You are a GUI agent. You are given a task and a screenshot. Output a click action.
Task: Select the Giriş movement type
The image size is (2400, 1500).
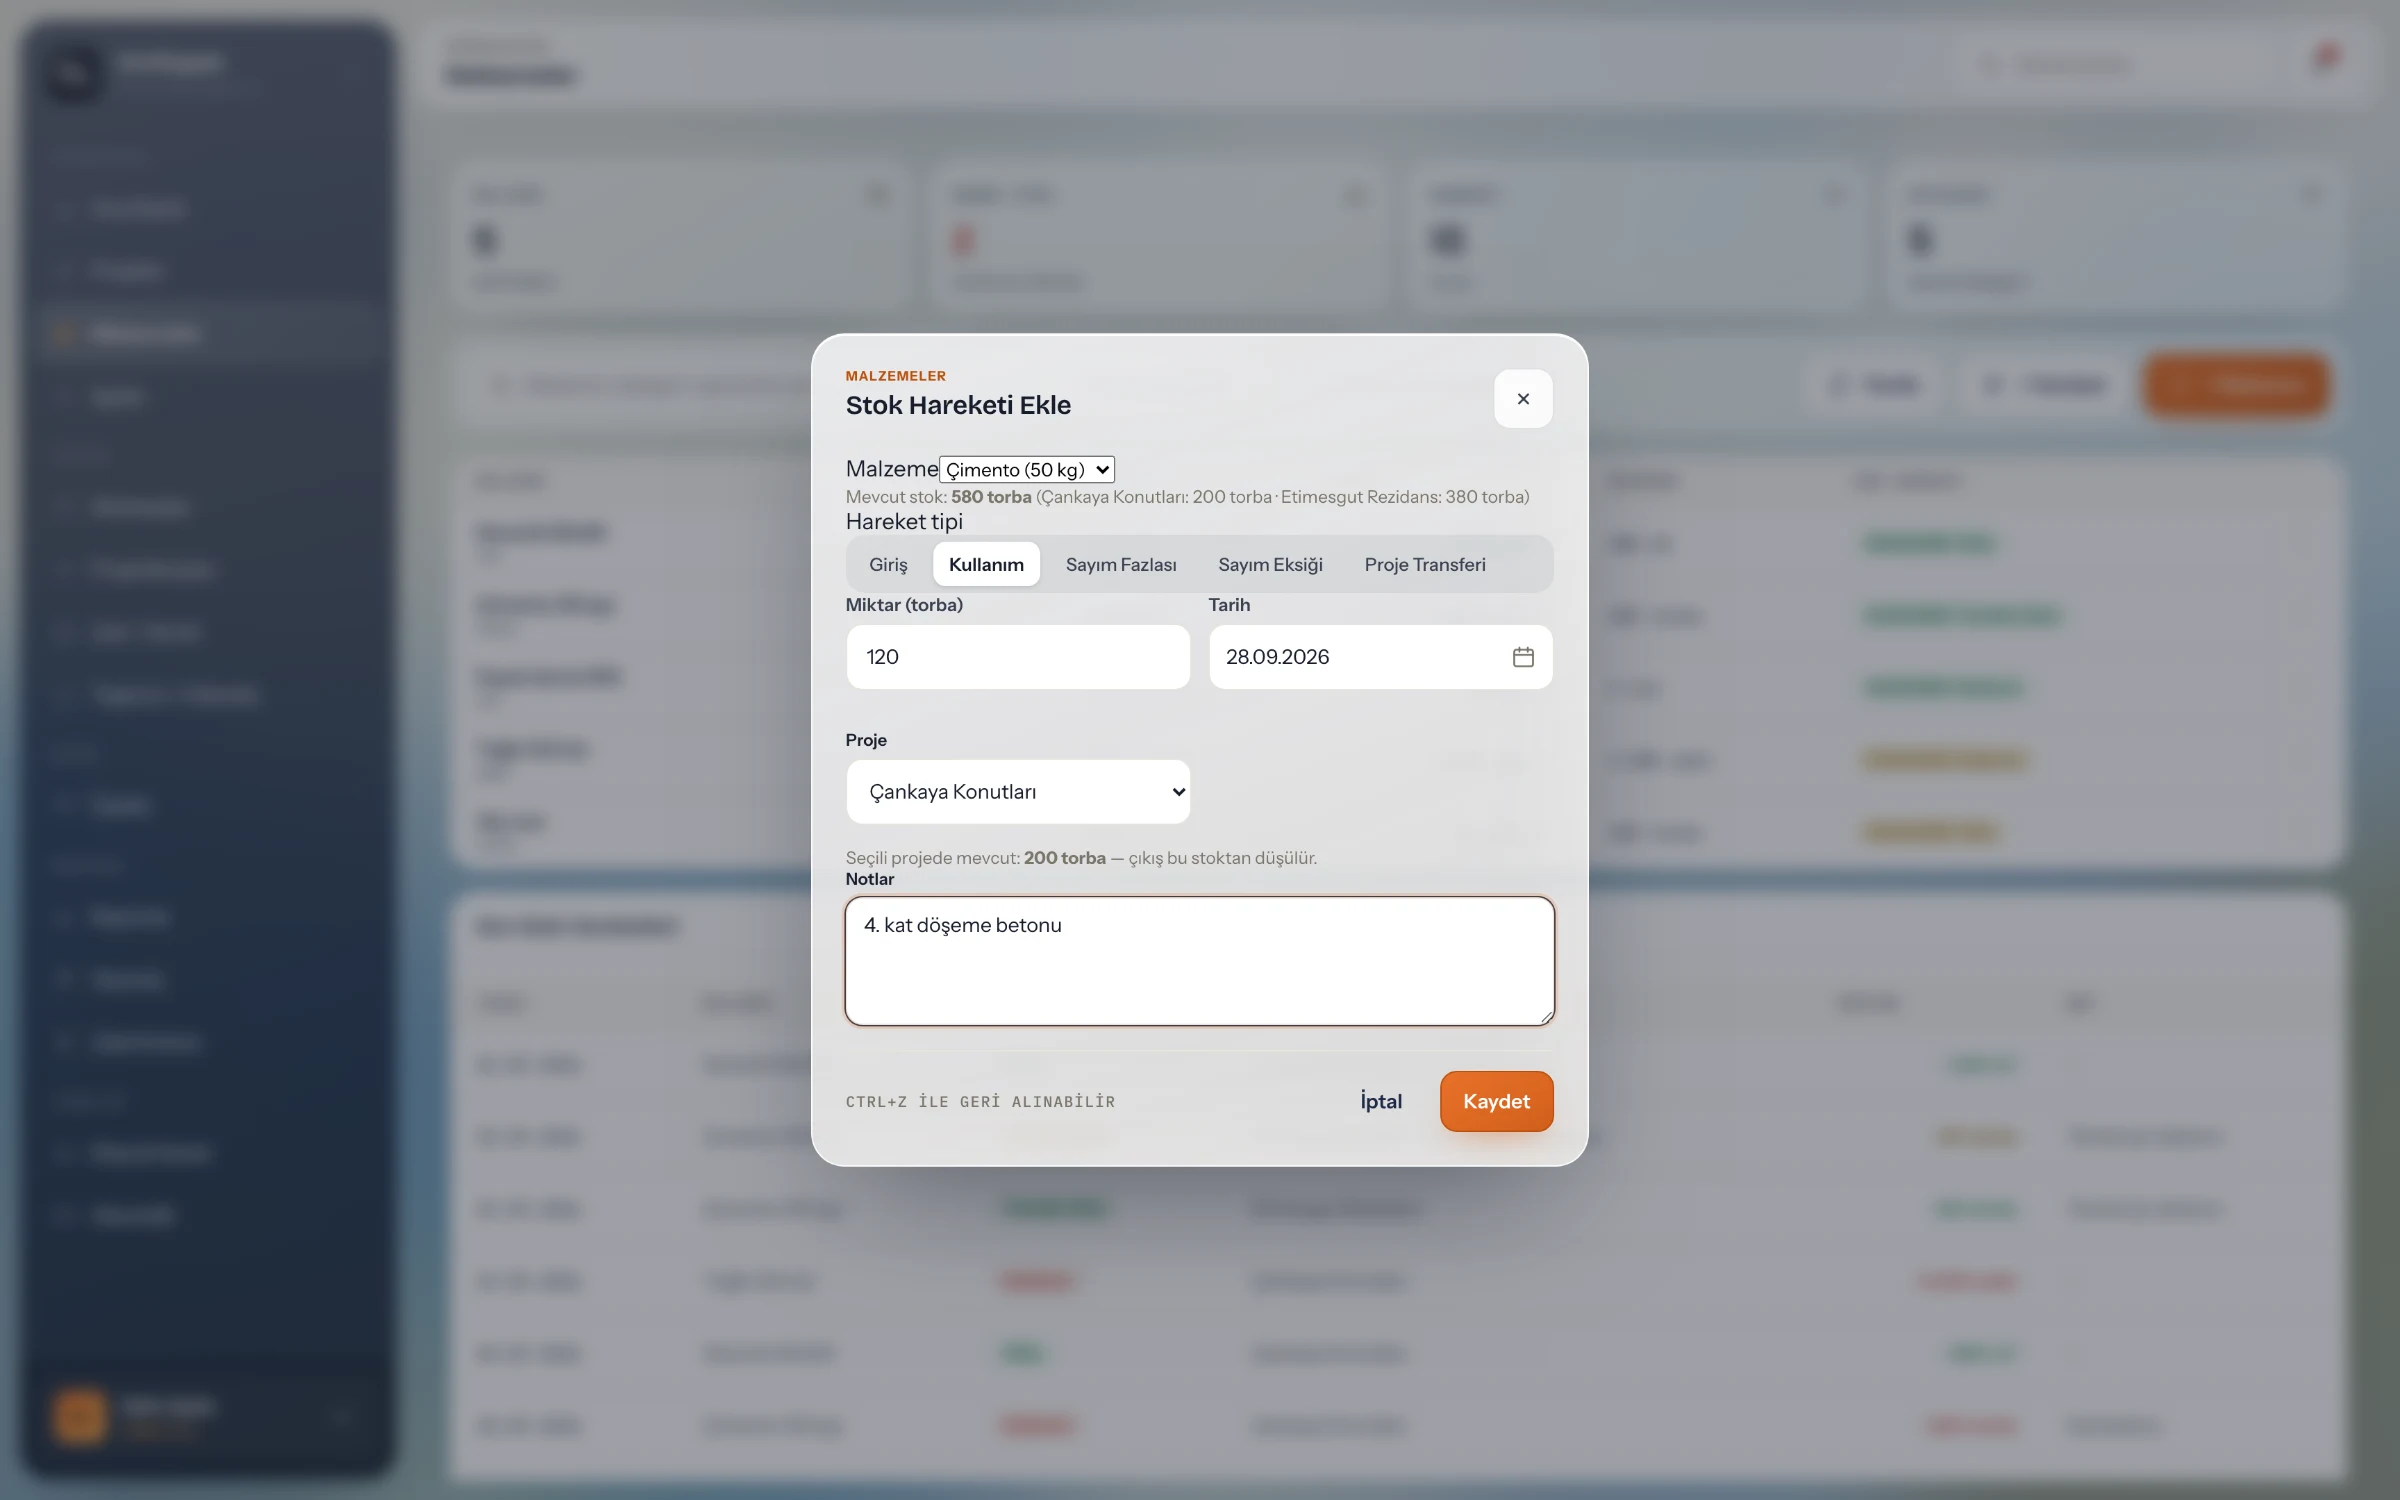pyautogui.click(x=888, y=564)
